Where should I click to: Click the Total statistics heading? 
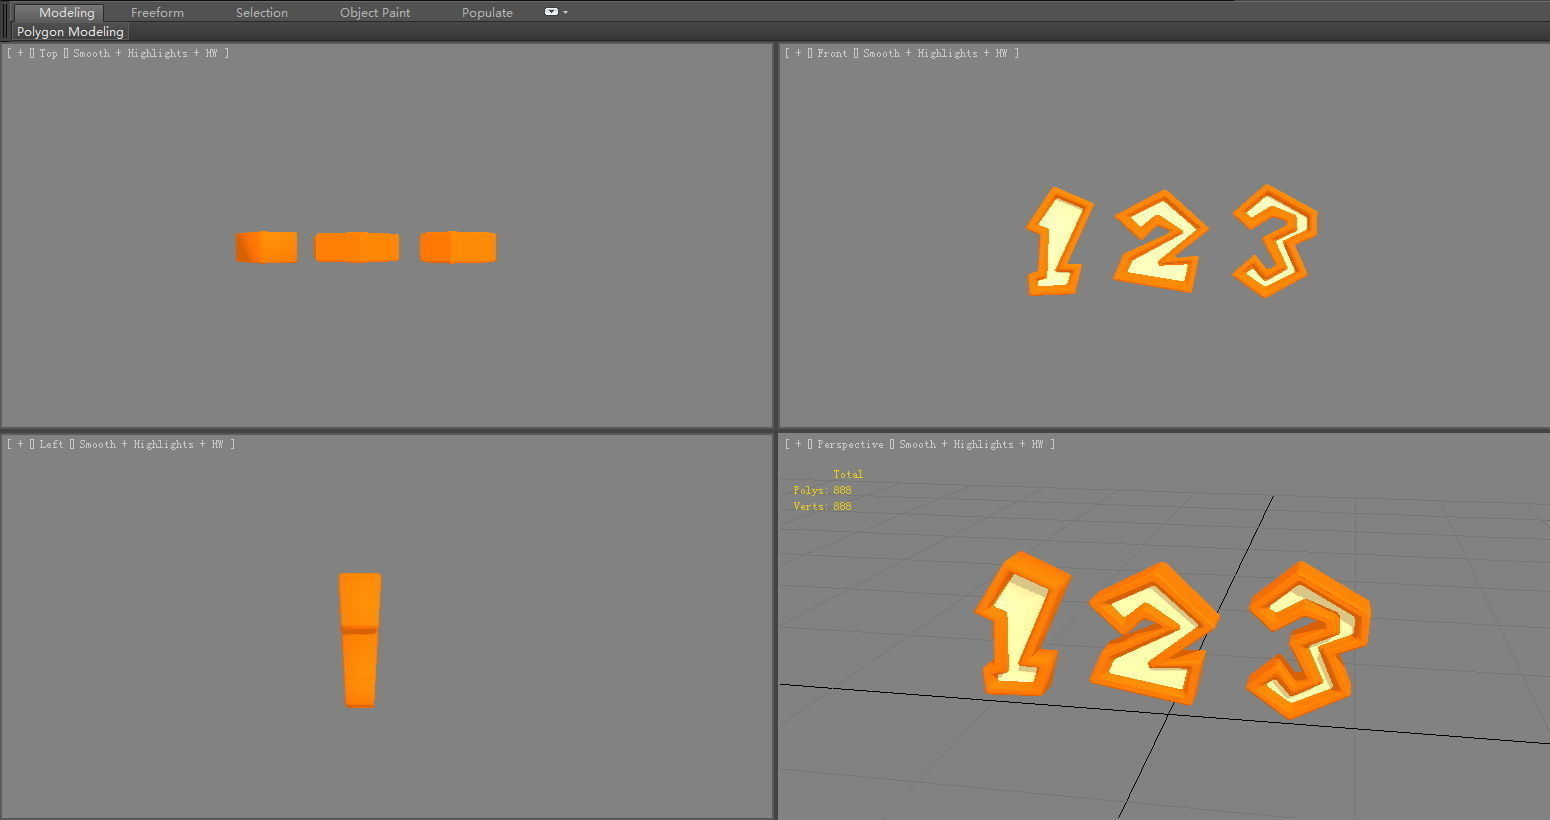tap(848, 474)
